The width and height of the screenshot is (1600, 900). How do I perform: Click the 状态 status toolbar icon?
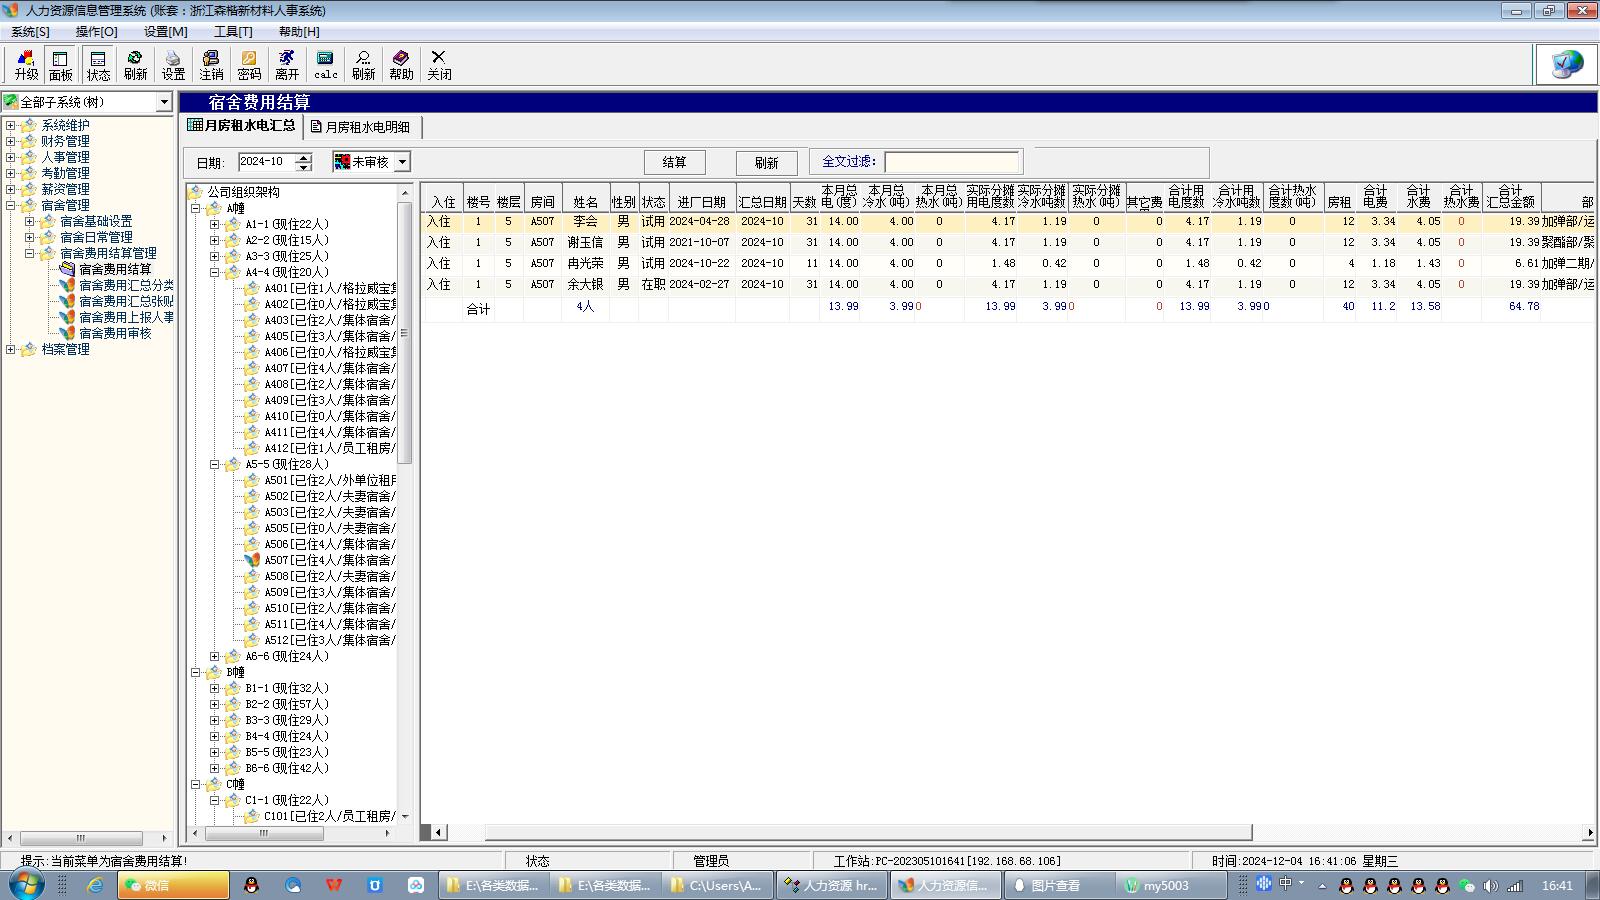click(98, 65)
